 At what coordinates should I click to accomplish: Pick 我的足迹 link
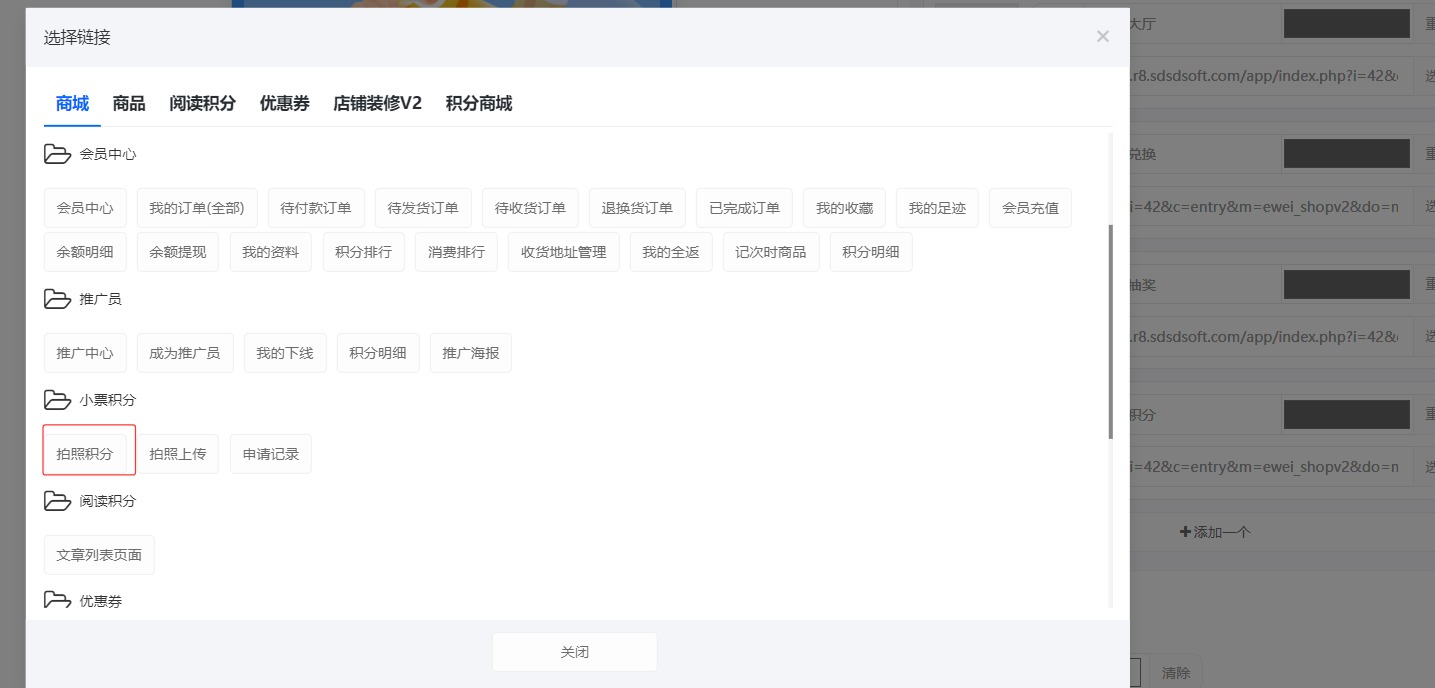pos(937,208)
